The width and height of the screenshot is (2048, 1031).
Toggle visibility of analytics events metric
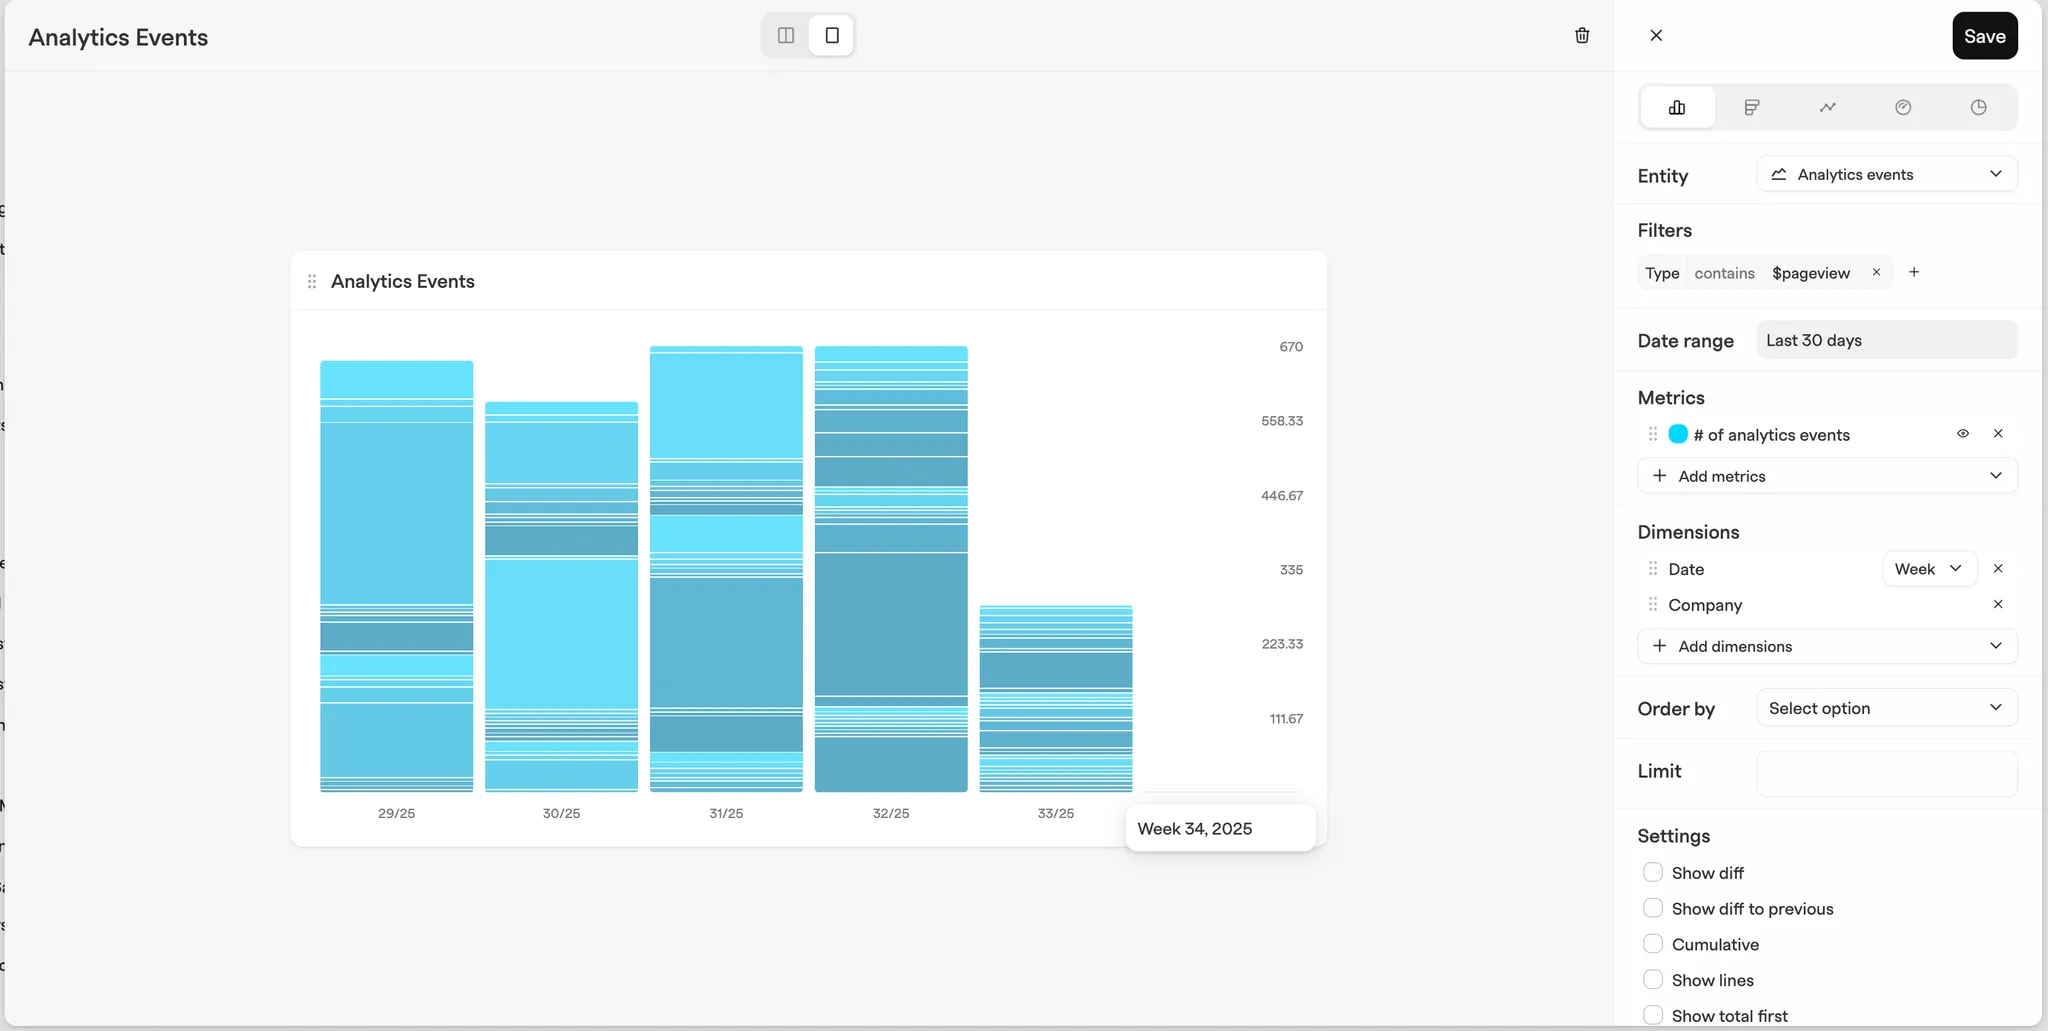(x=1963, y=434)
